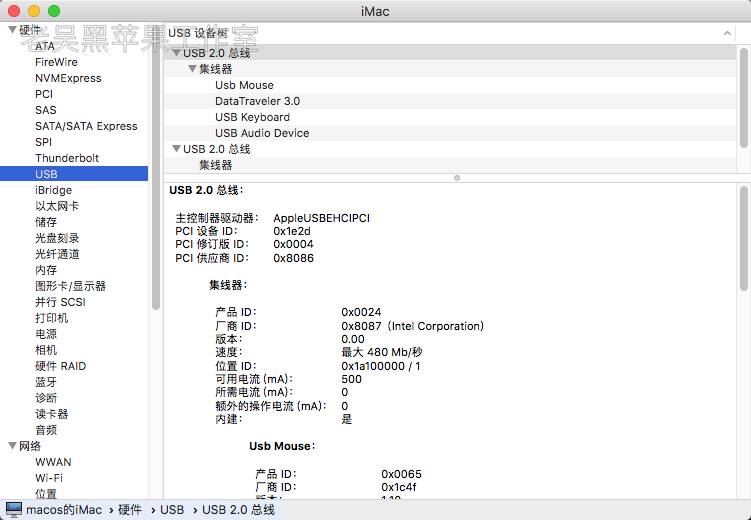Open 图形卡/显示器 graphics category

(70, 286)
